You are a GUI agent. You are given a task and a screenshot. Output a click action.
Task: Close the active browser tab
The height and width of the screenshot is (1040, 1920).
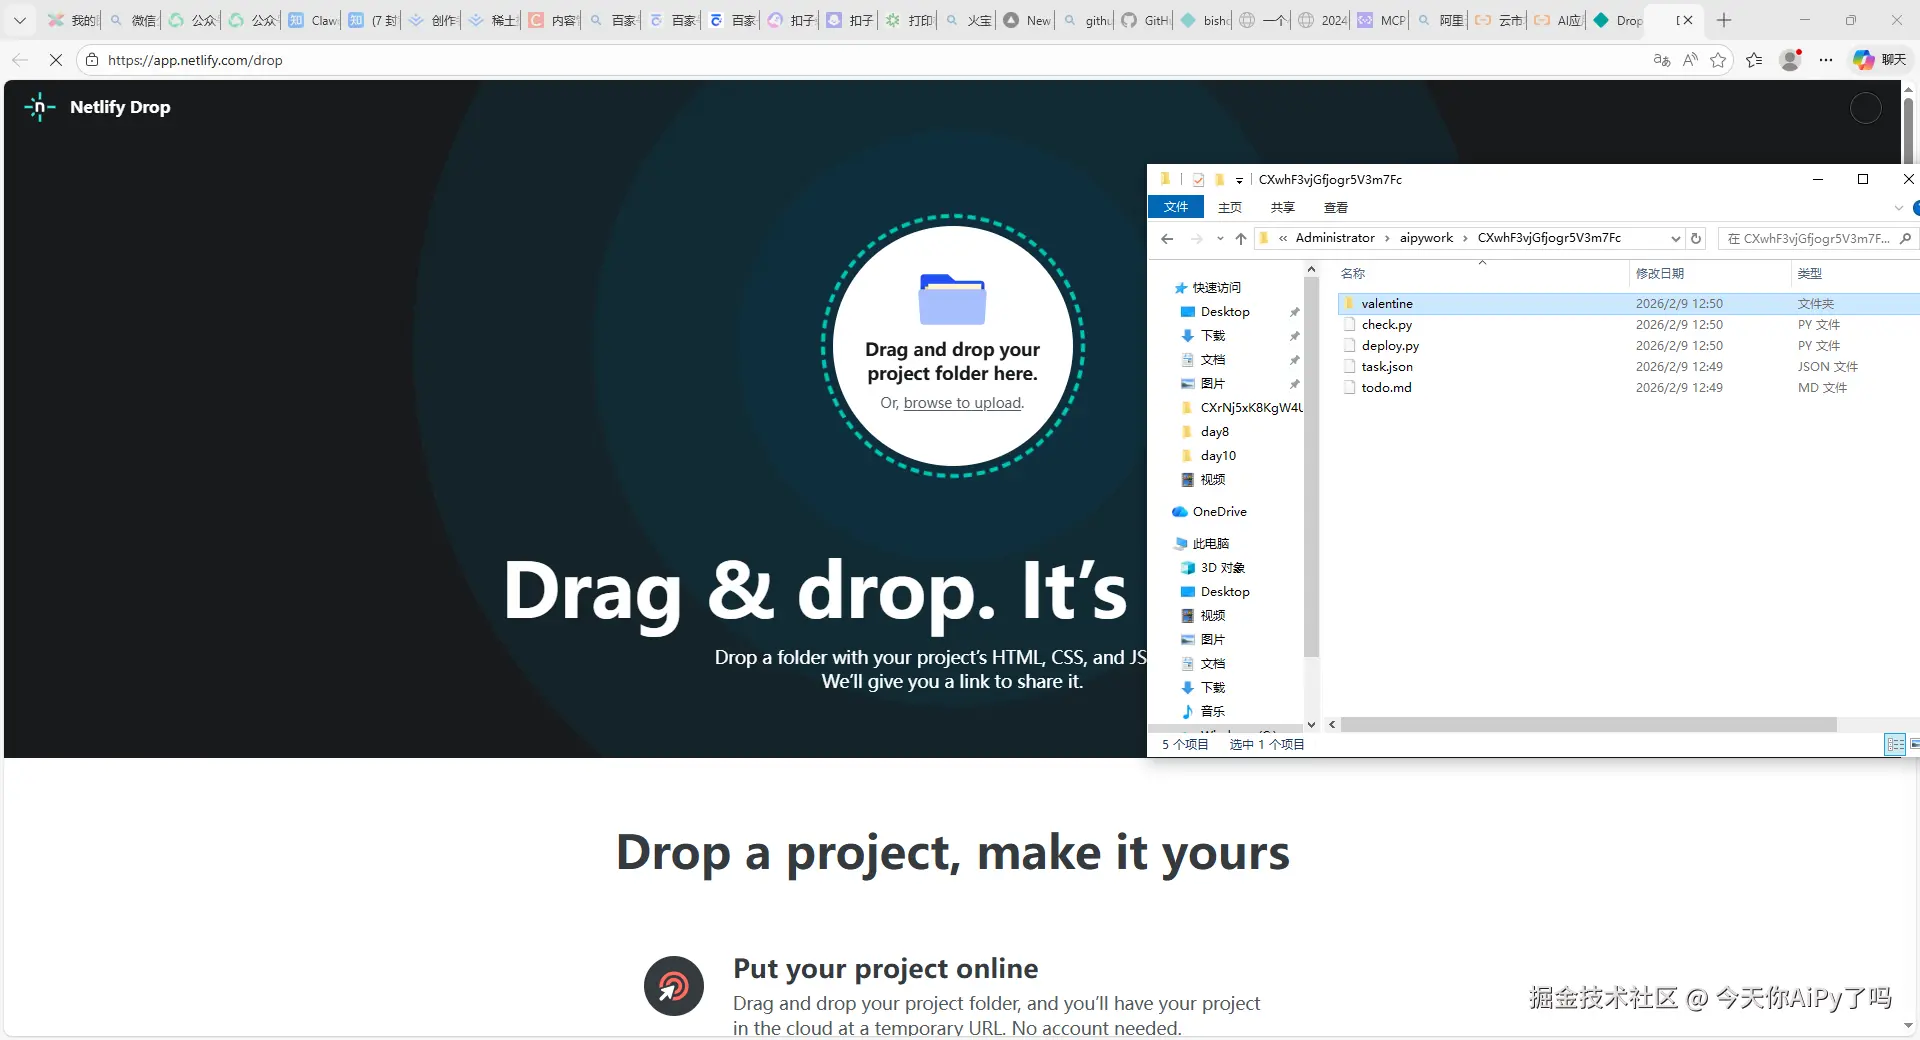(x=1688, y=20)
